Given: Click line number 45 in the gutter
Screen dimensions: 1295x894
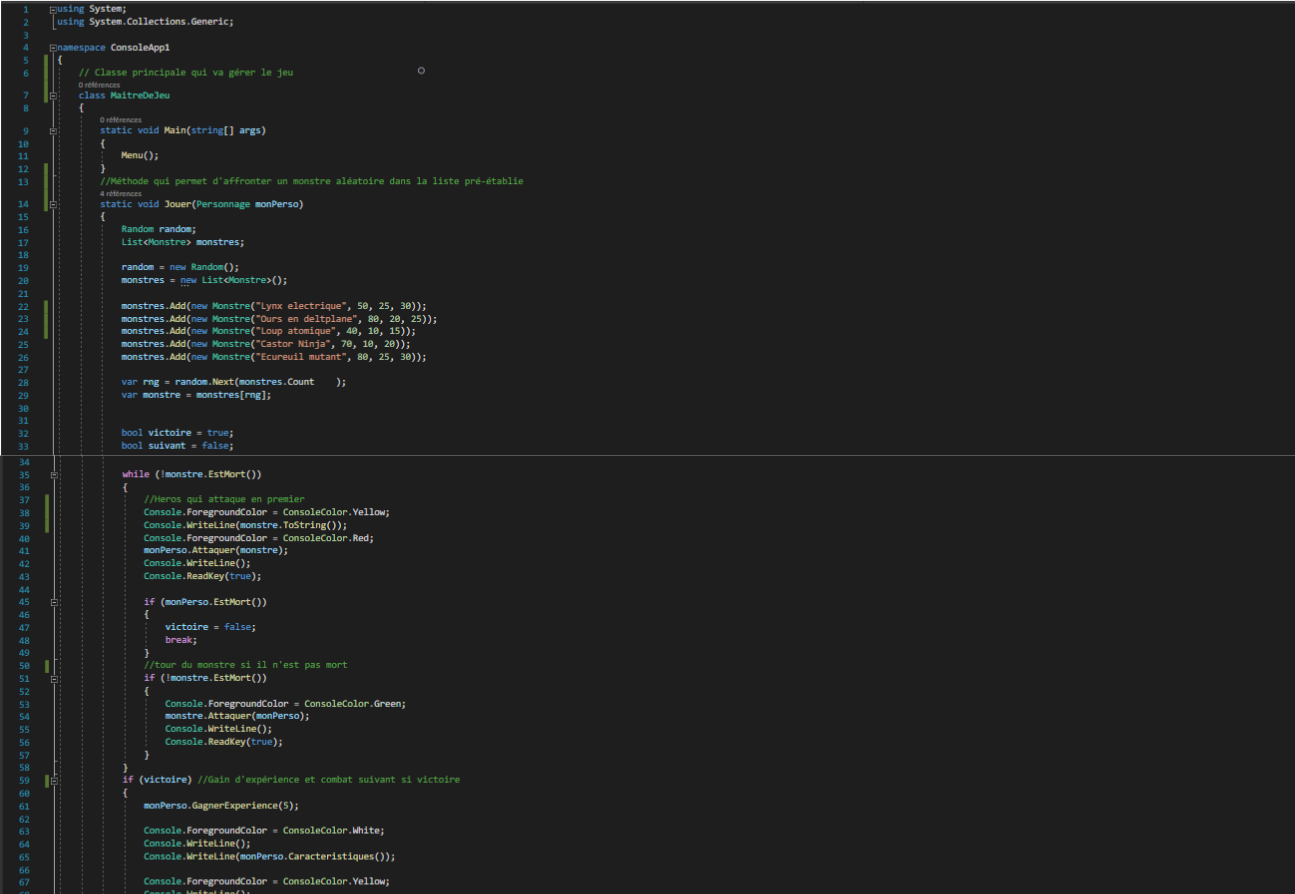Looking at the screenshot, I should coord(22,601).
